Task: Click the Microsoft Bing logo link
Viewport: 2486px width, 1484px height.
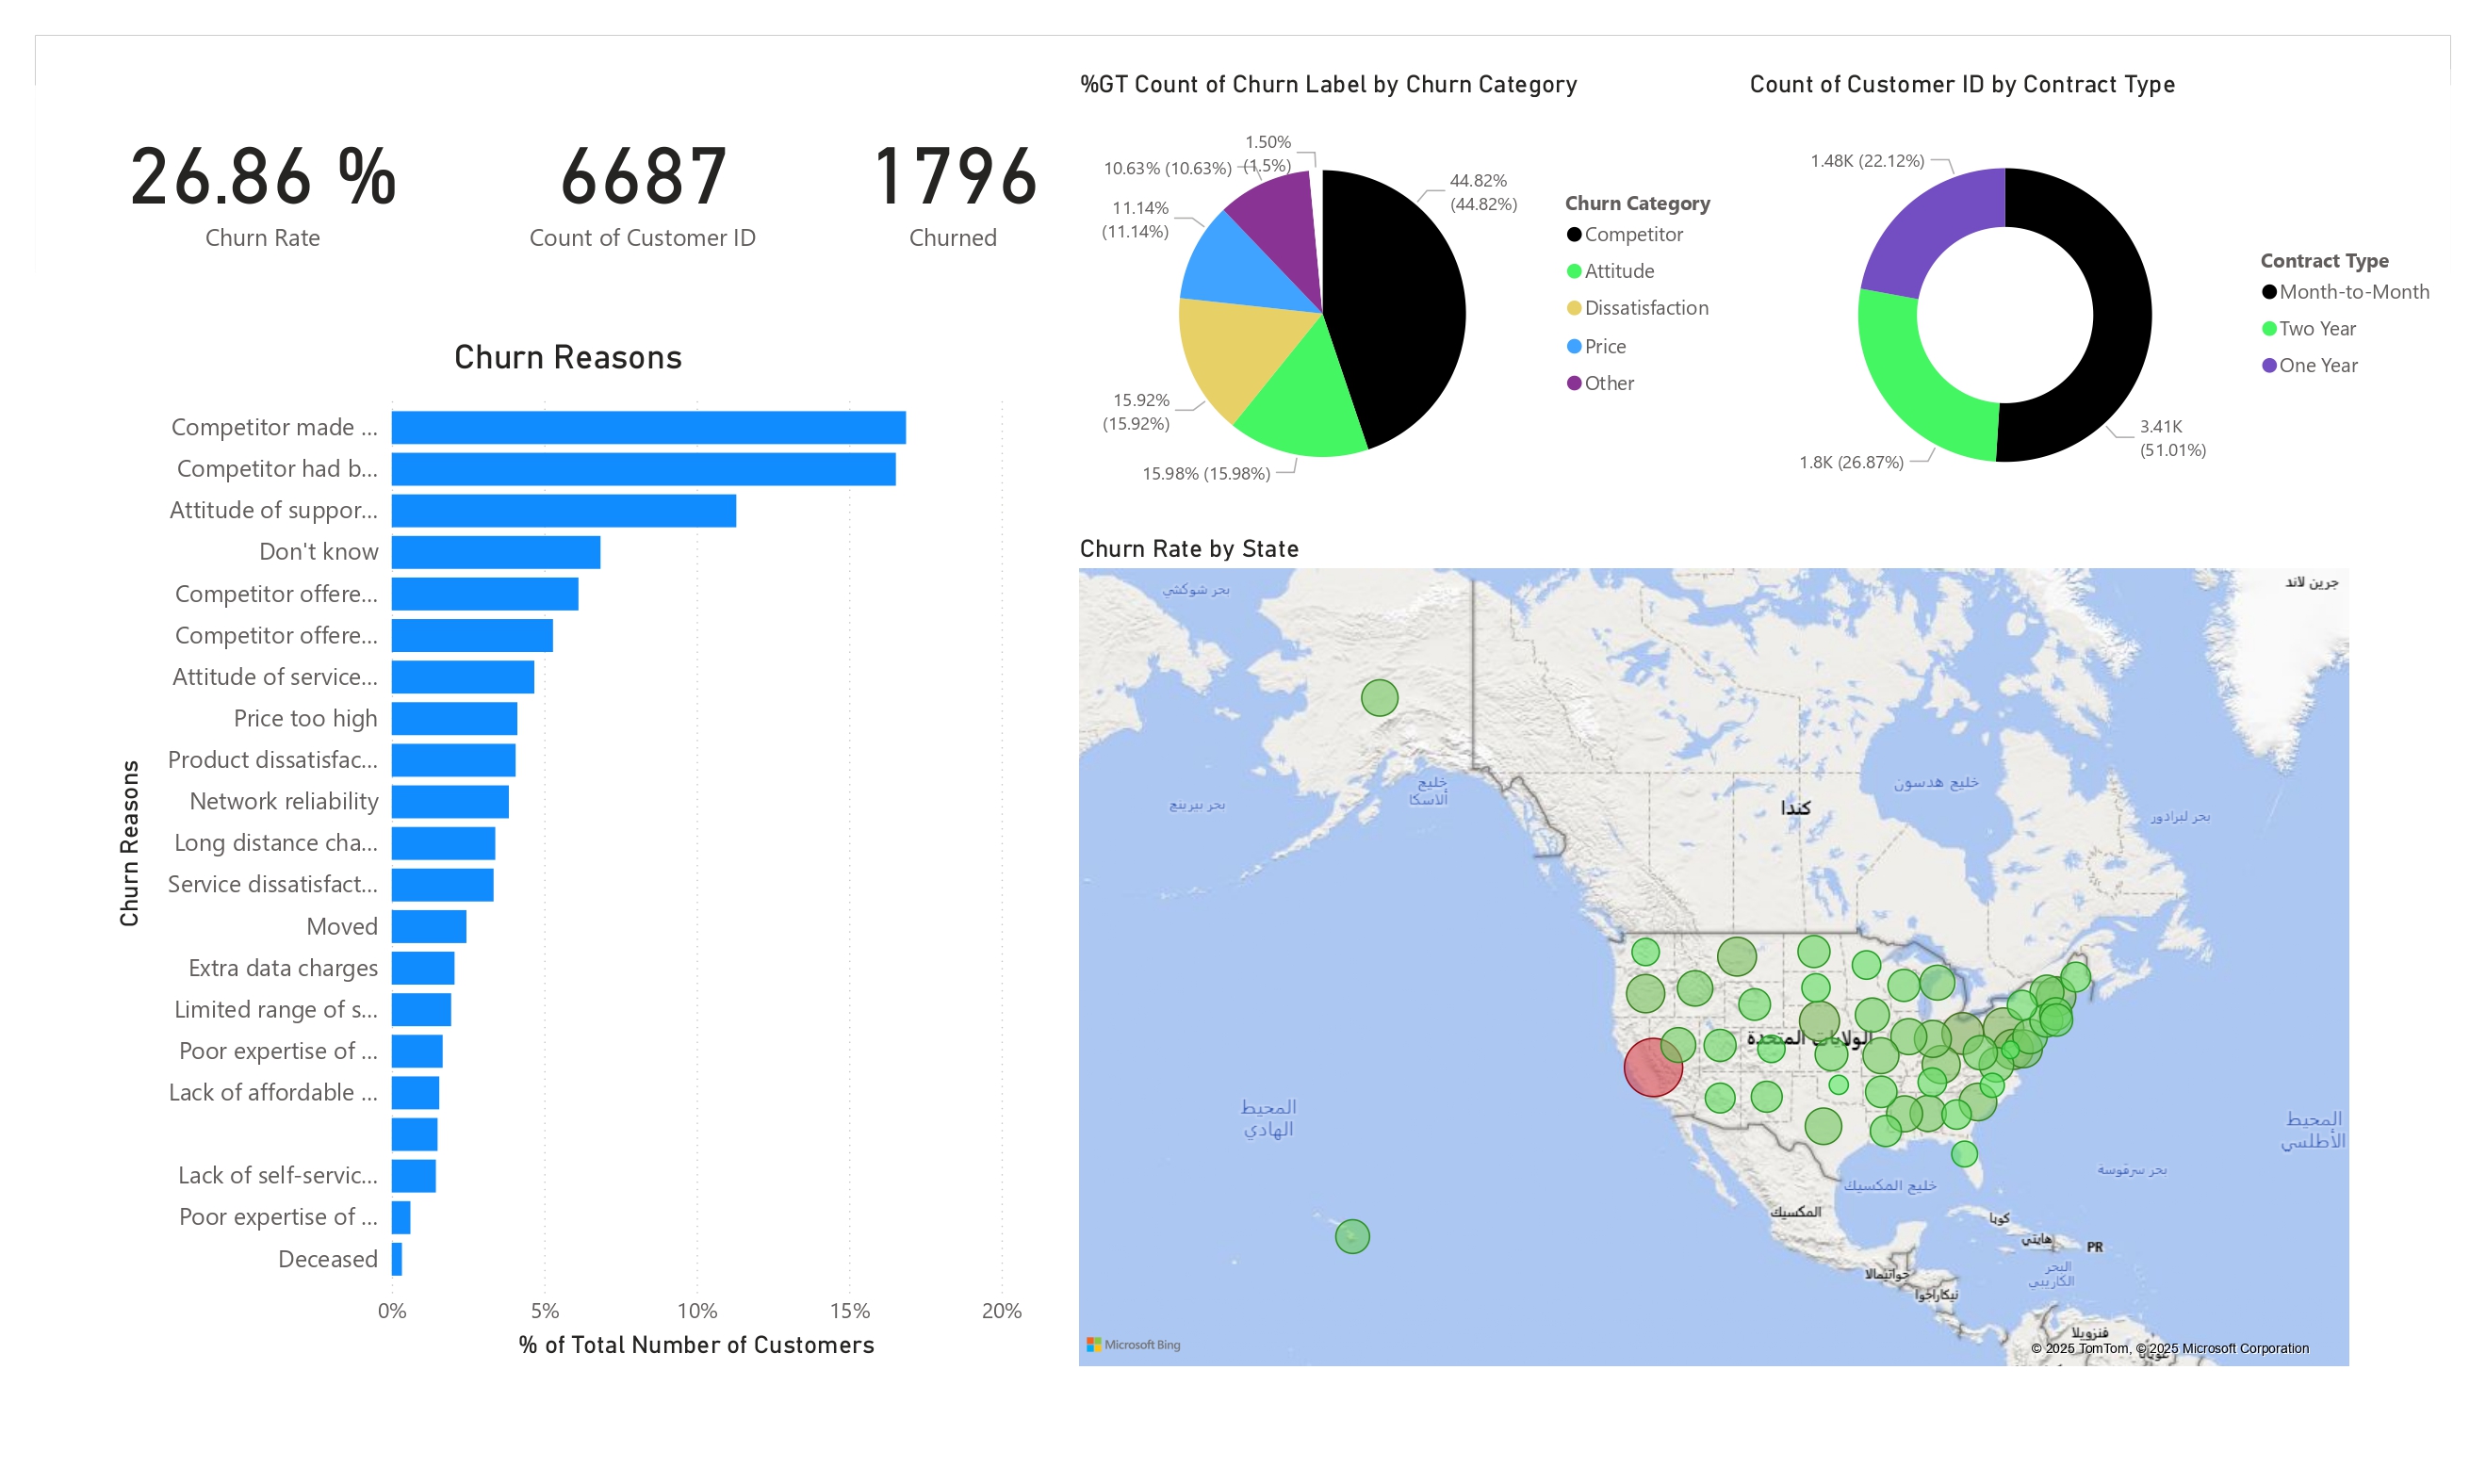Action: point(1134,1345)
